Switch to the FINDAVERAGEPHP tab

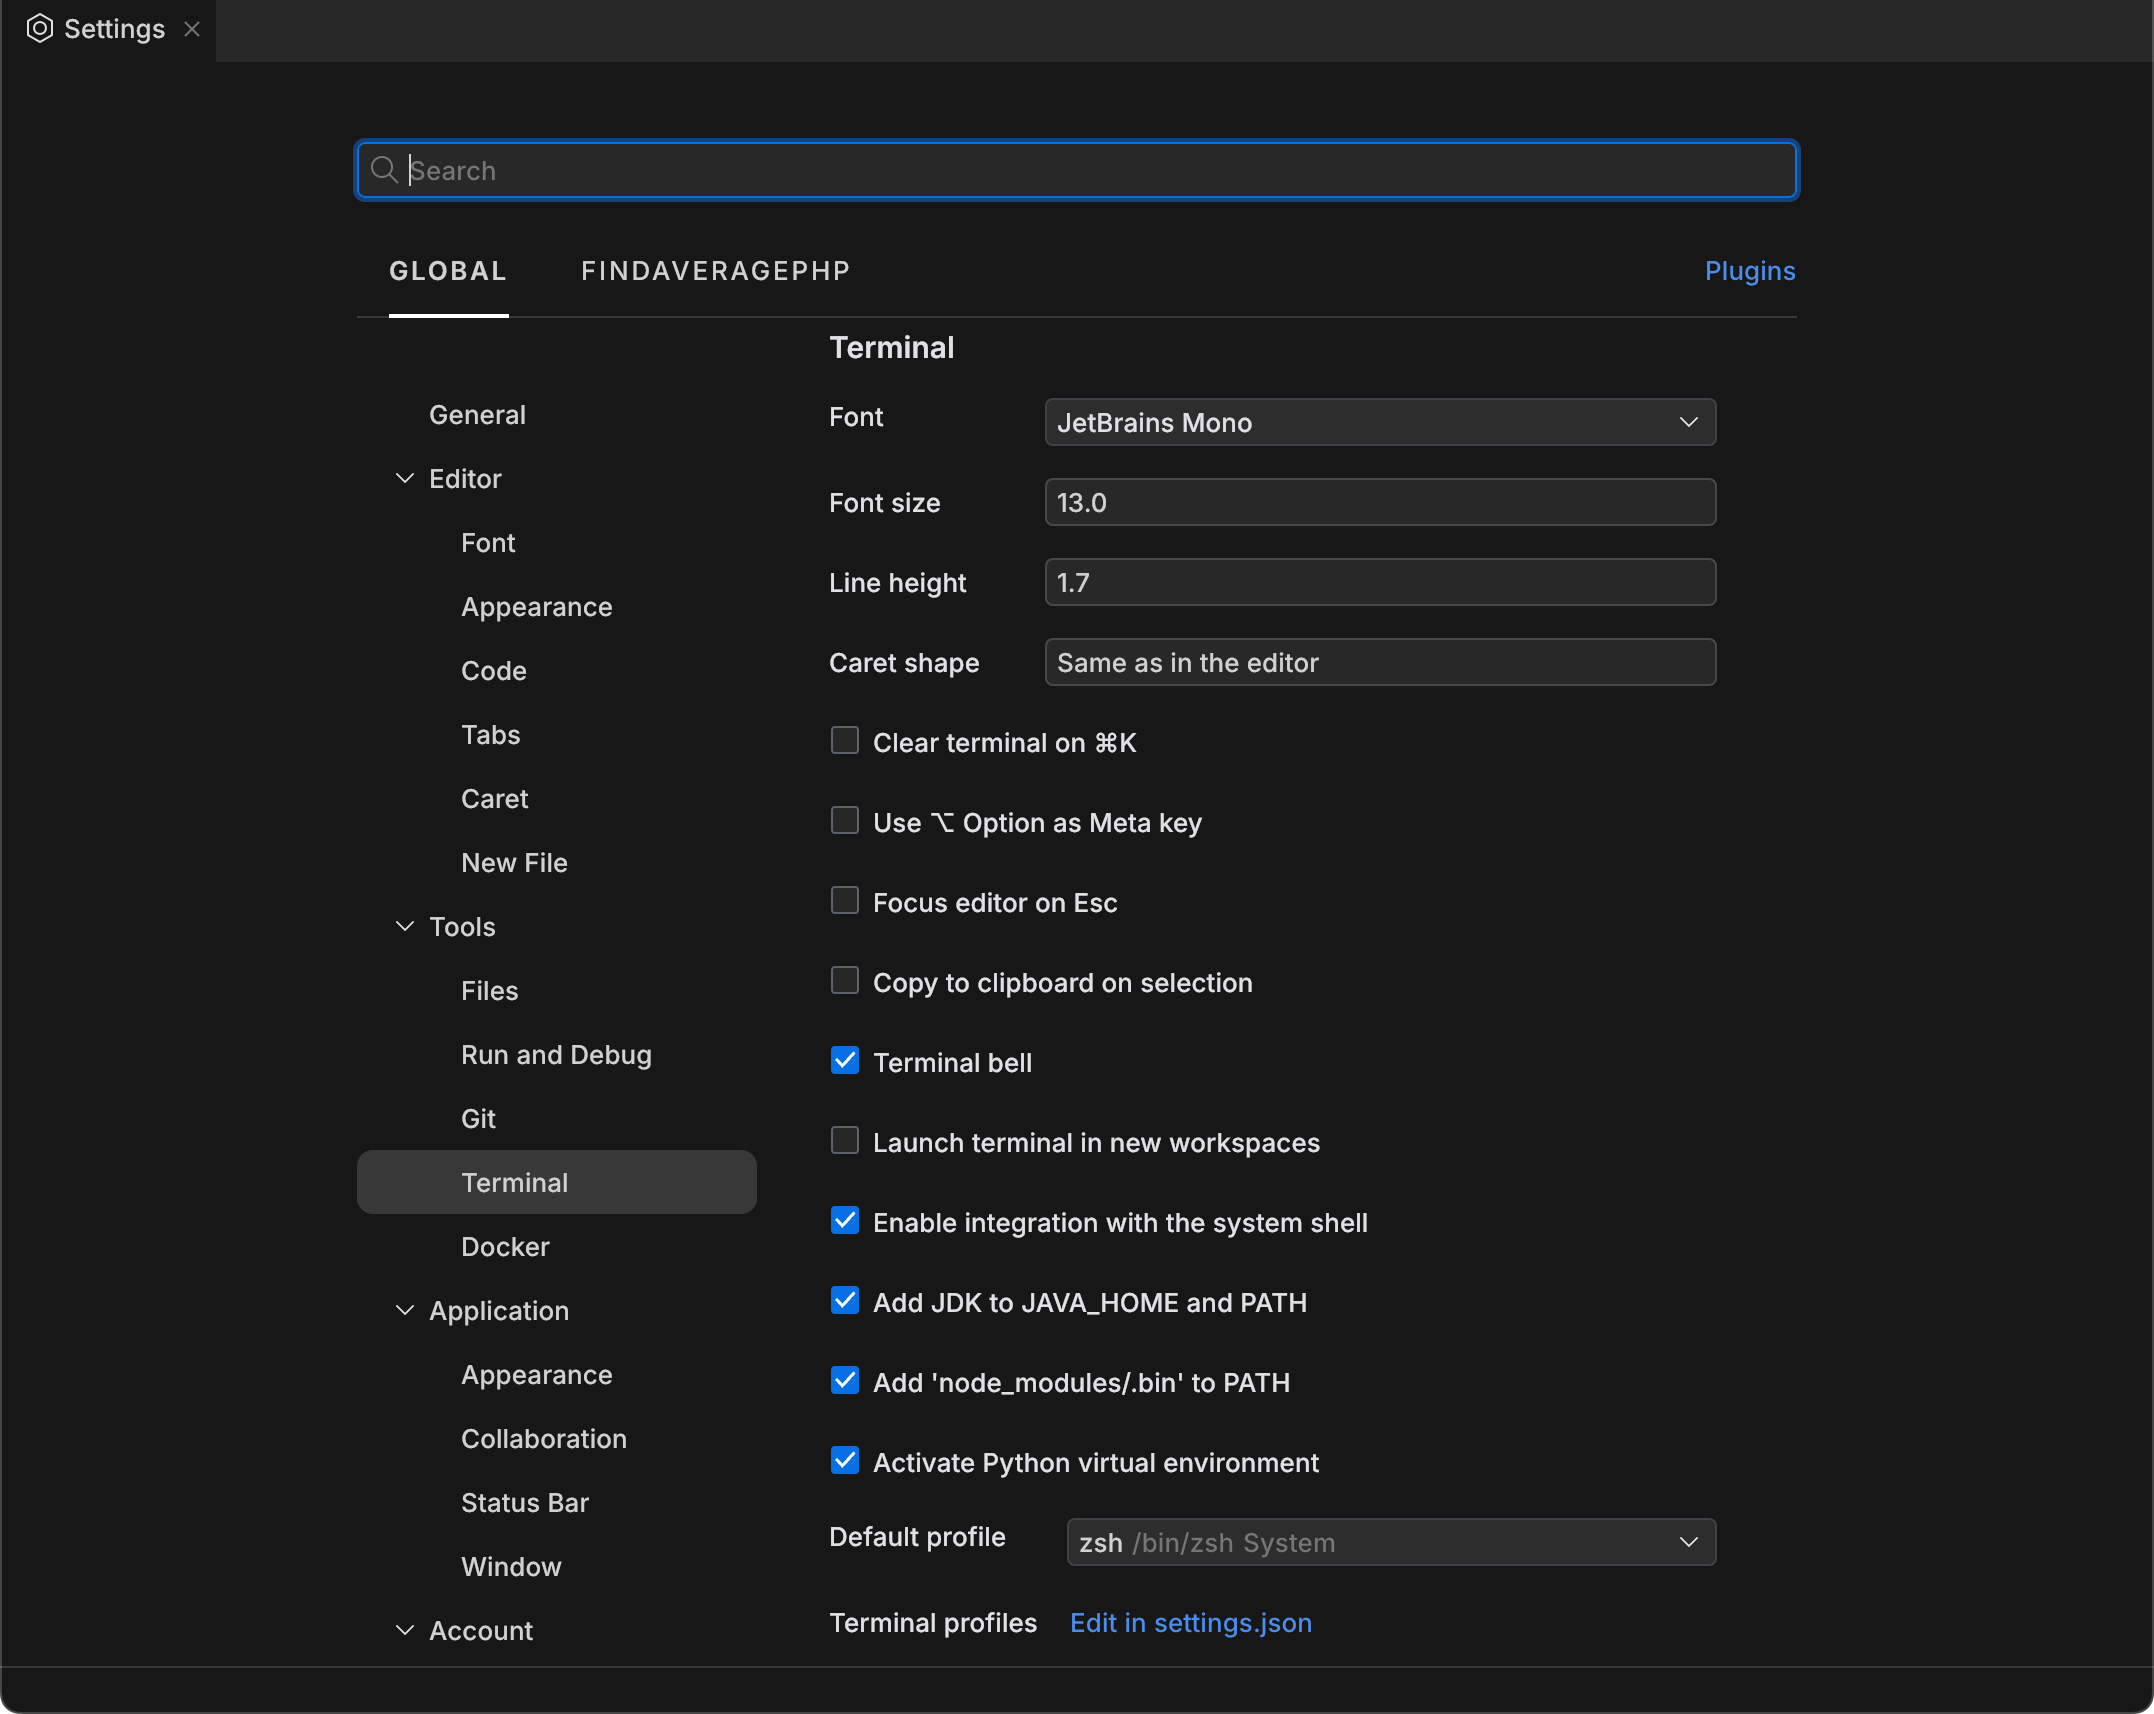click(715, 271)
